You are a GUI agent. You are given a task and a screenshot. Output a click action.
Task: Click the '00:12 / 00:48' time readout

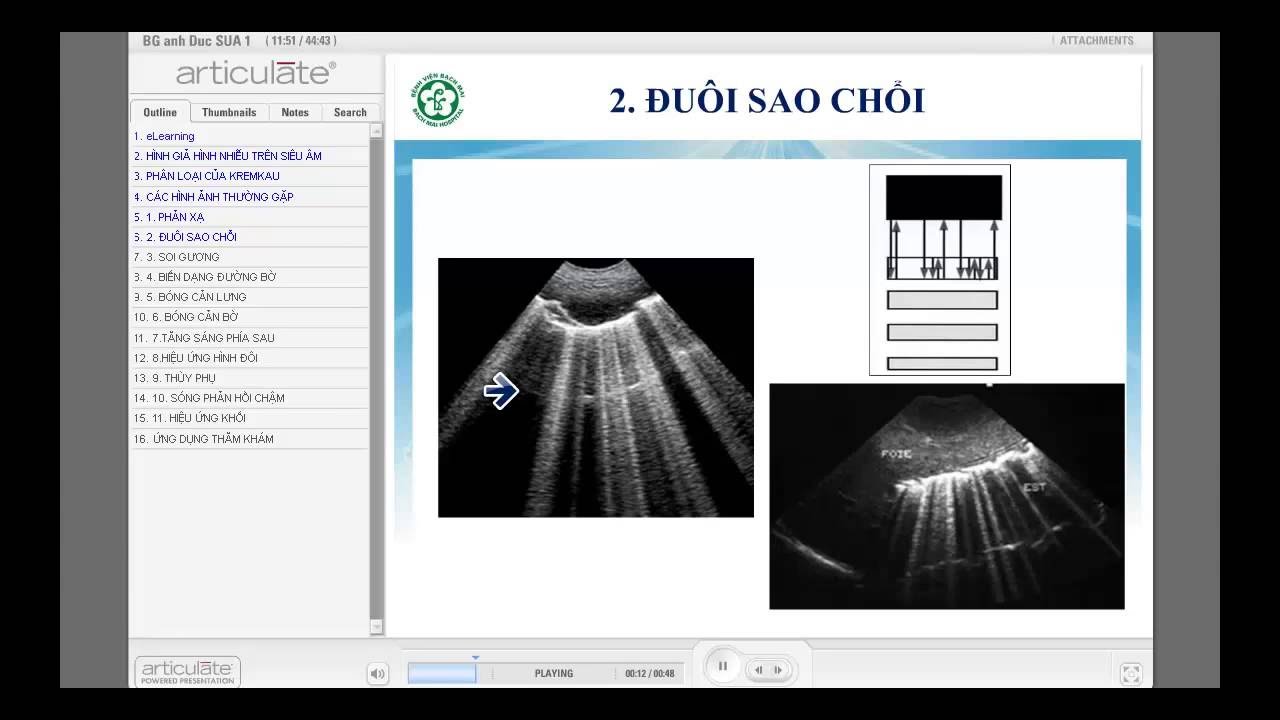650,674
